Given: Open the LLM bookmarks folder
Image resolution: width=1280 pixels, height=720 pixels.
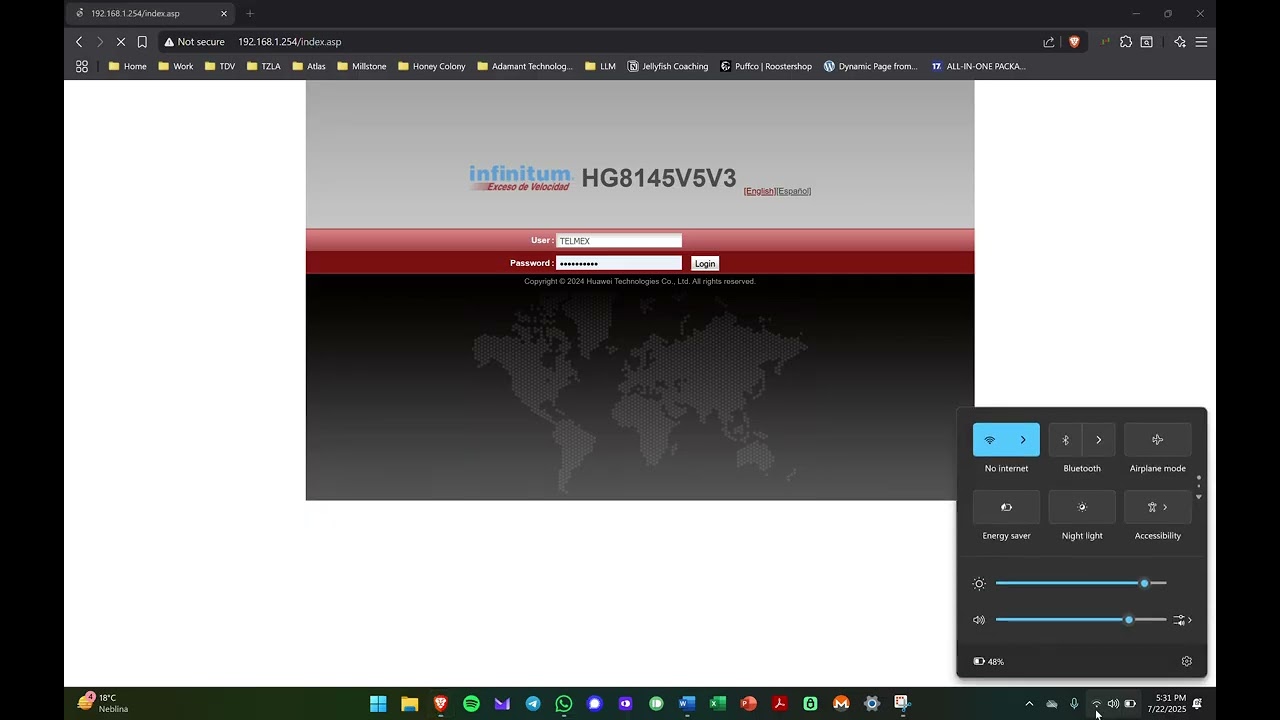Looking at the screenshot, I should 601,66.
